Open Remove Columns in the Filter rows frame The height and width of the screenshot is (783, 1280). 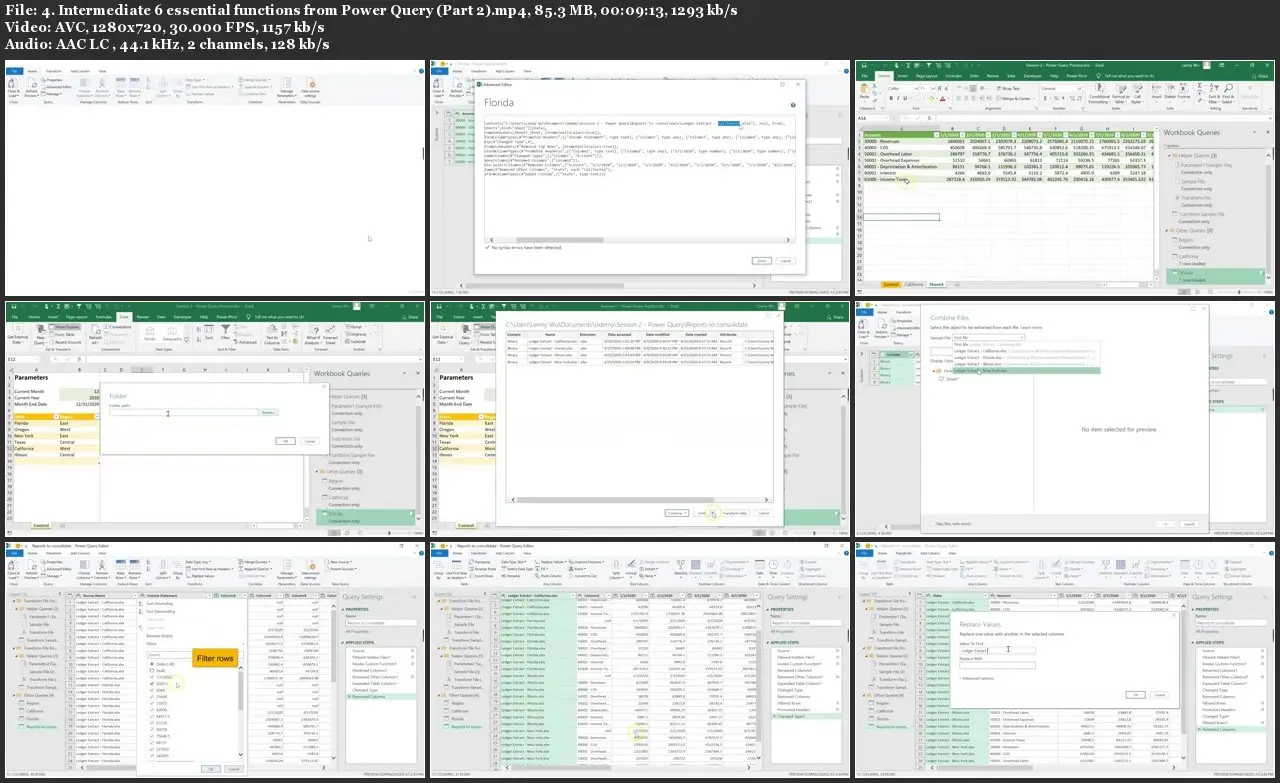pos(101,572)
